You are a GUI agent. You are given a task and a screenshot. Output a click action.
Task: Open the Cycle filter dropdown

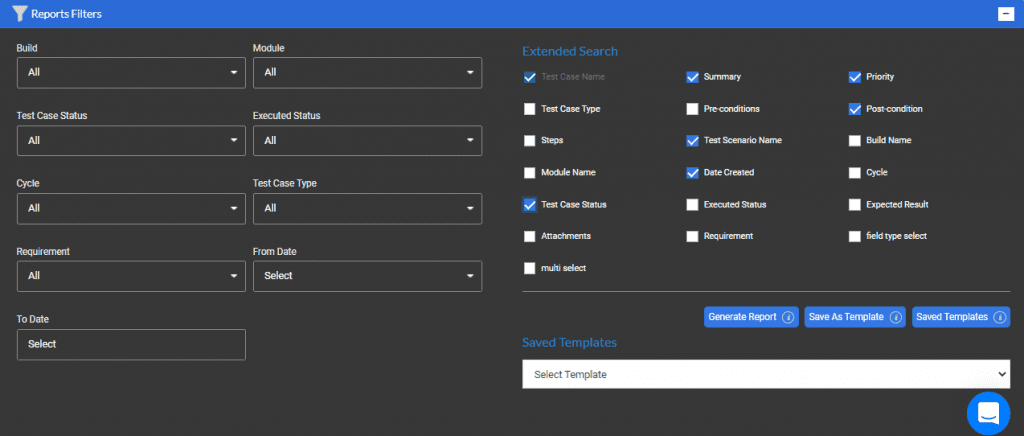131,208
